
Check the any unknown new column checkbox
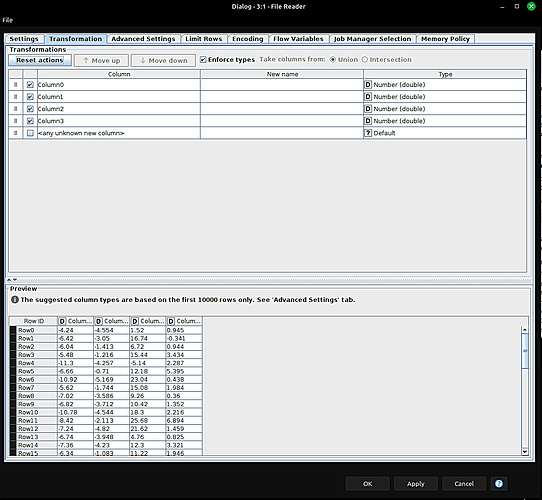[30, 133]
